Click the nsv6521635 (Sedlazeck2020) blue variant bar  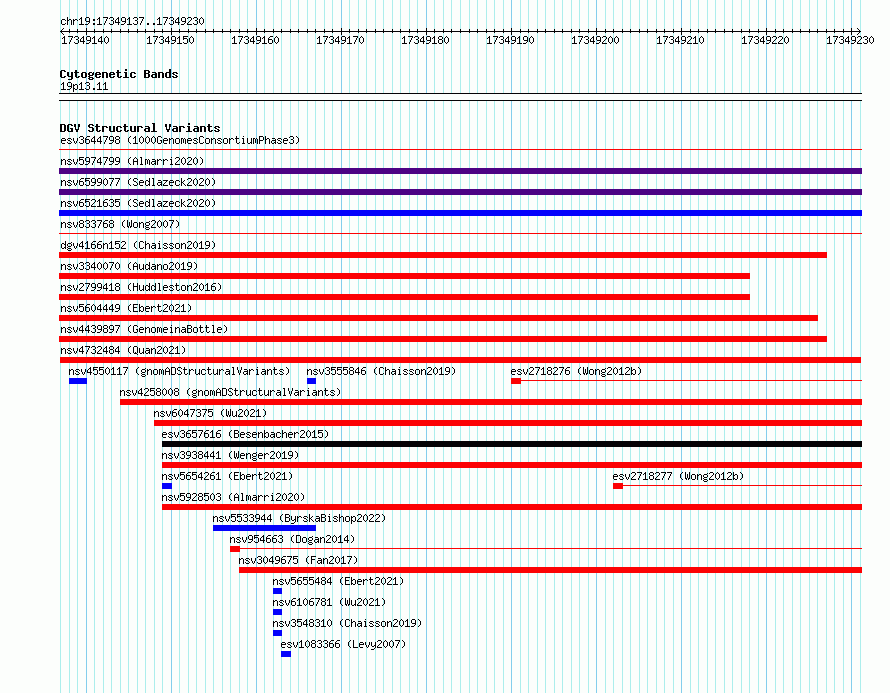click(x=460, y=213)
